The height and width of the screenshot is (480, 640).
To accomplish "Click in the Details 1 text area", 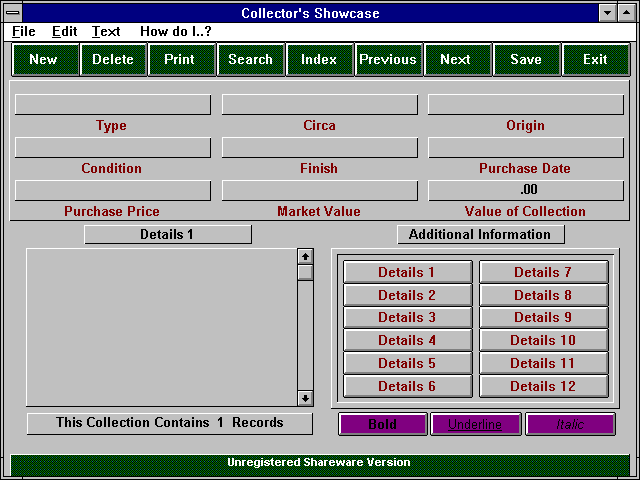I will [160, 327].
